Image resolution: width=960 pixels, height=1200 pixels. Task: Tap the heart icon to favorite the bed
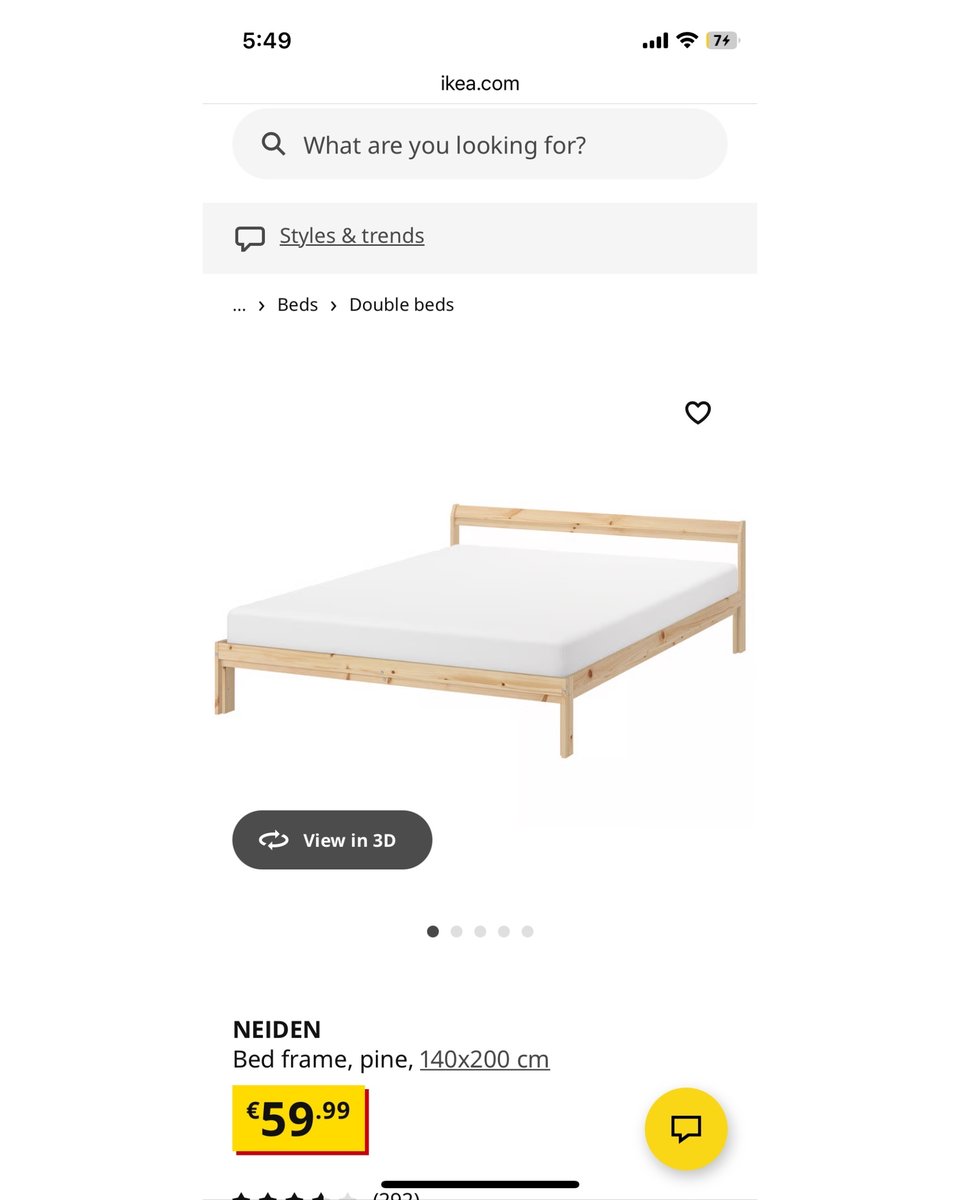pyautogui.click(x=697, y=413)
